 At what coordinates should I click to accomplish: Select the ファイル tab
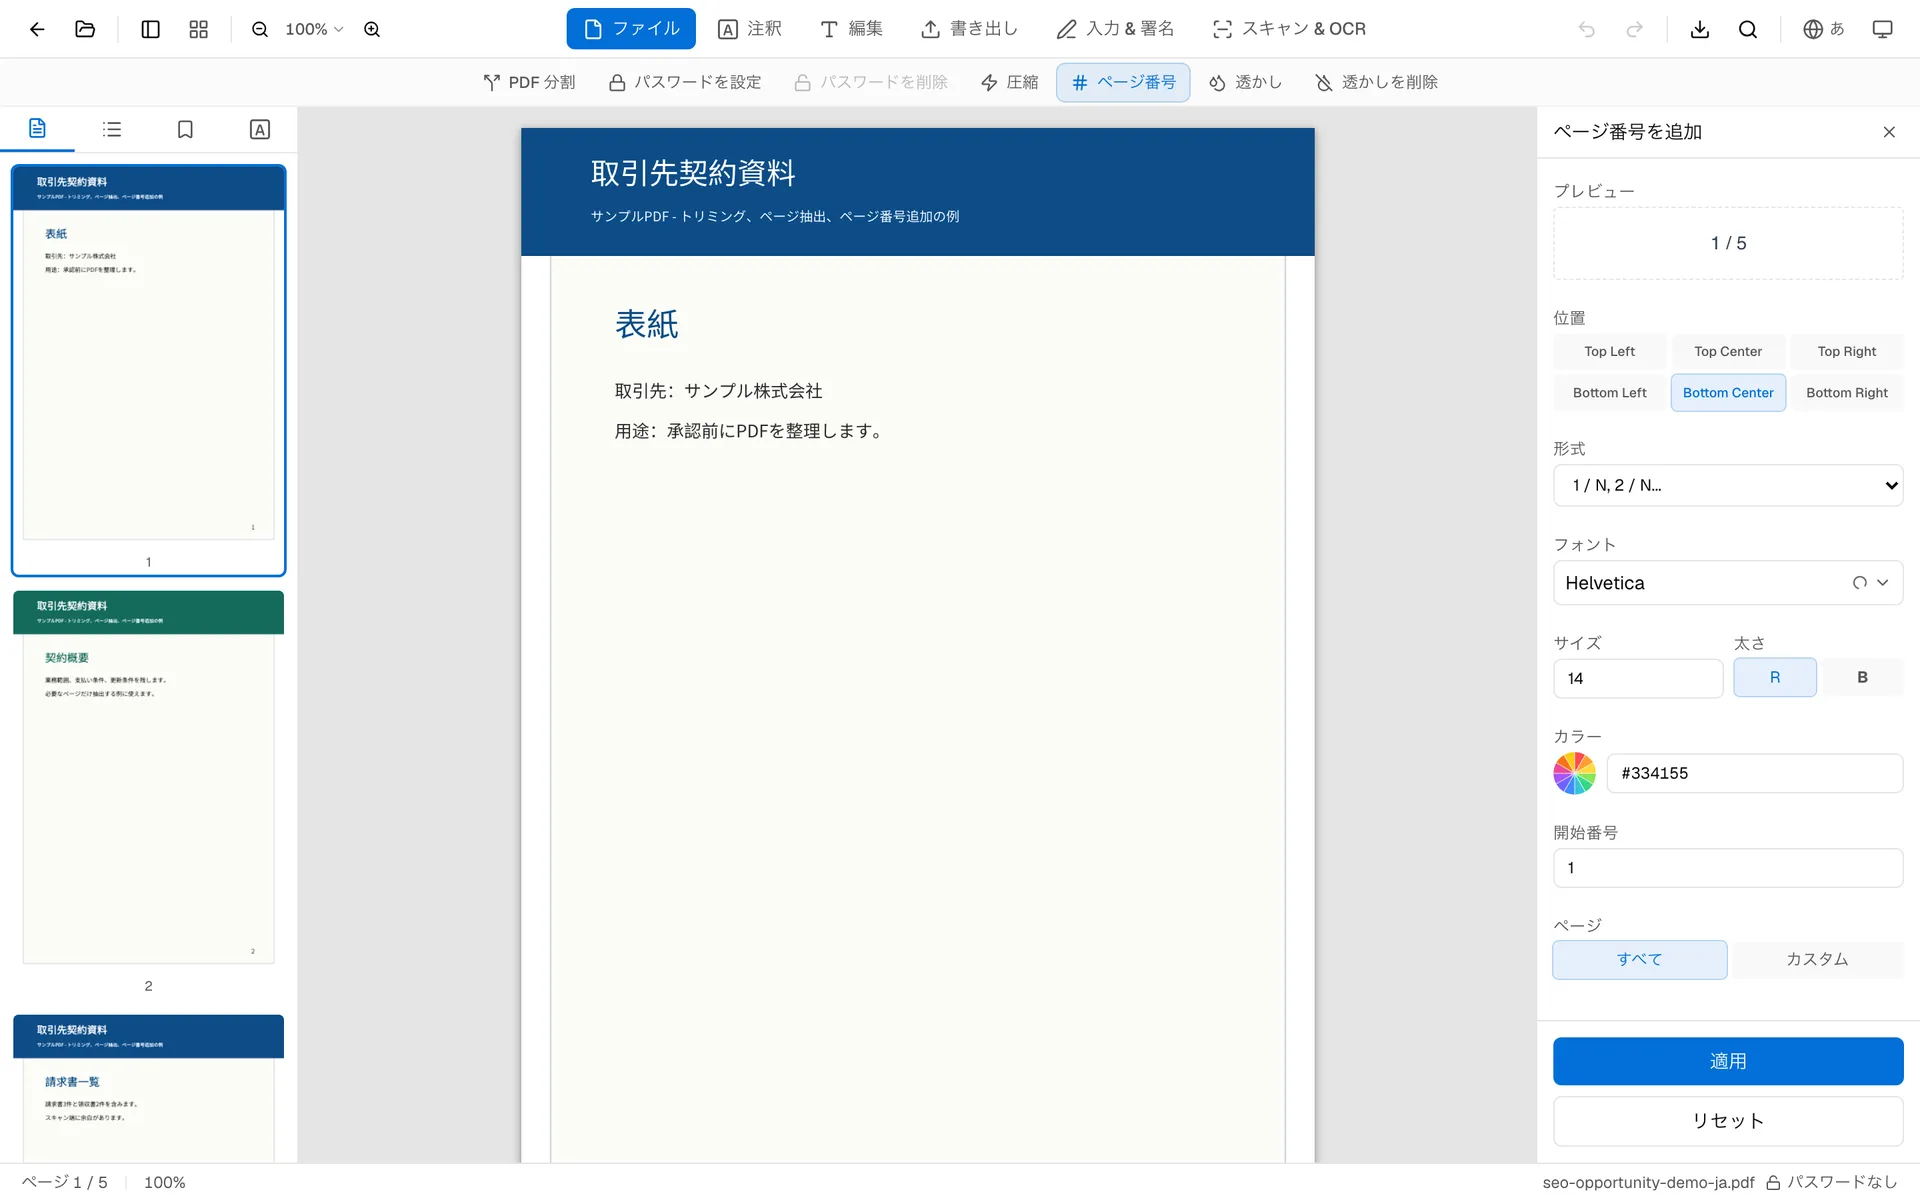(631, 29)
